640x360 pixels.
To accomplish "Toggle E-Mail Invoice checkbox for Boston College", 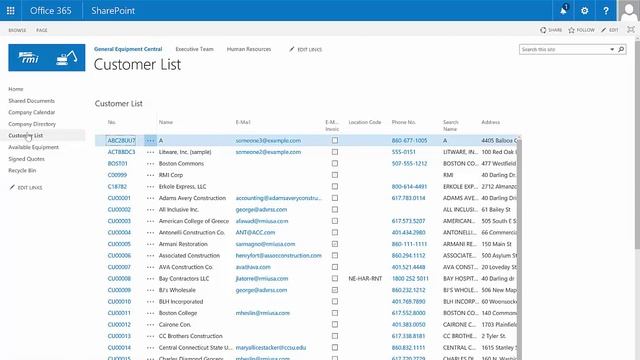I will tap(335, 313).
